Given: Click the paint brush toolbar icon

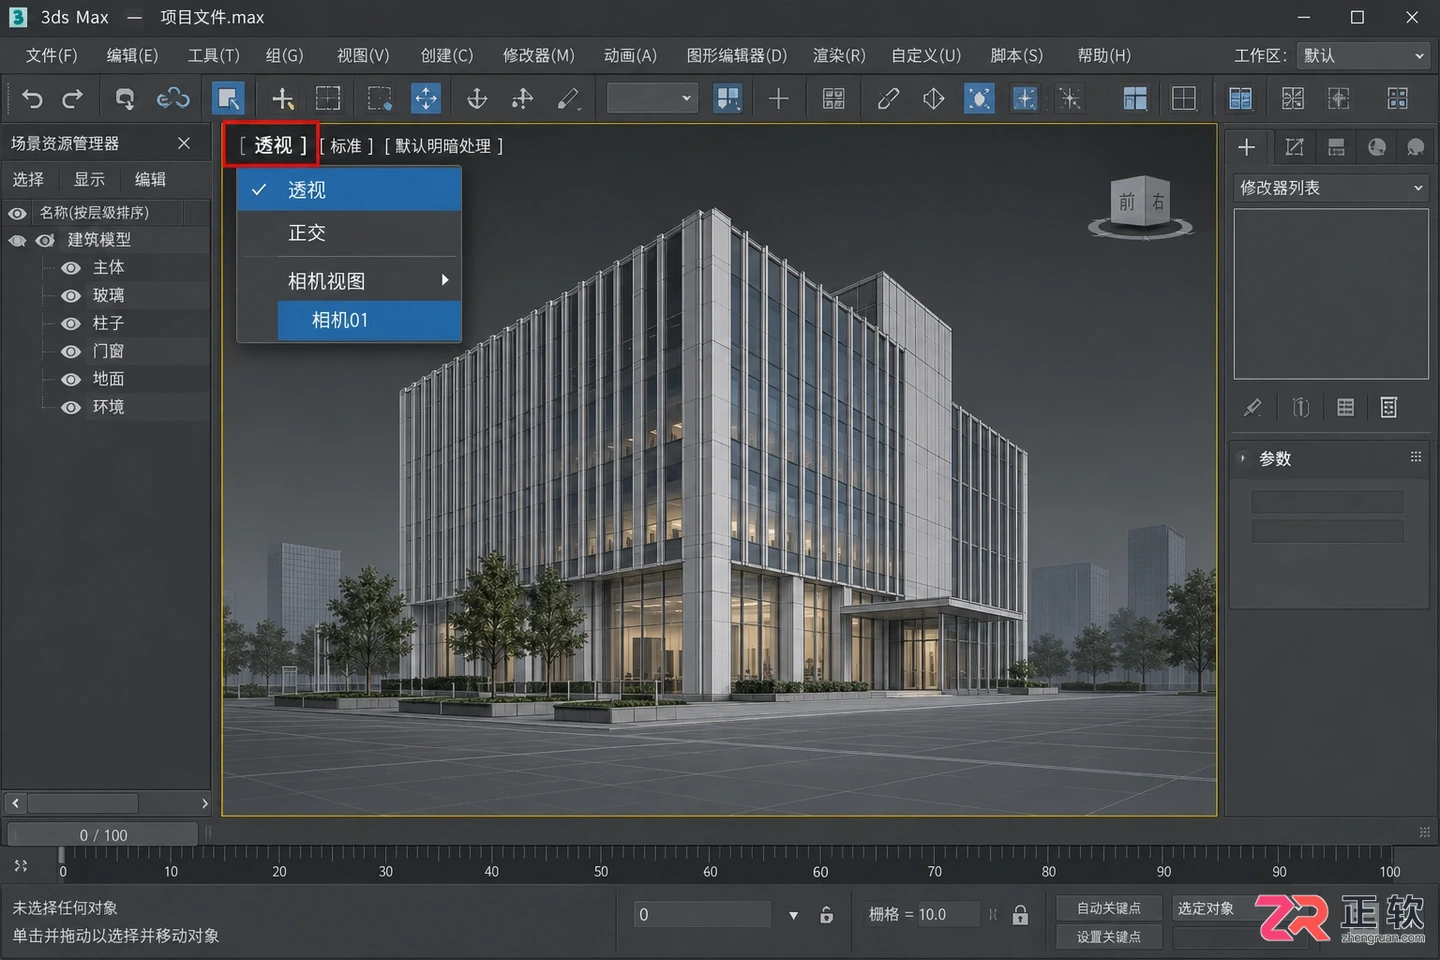Looking at the screenshot, I should tap(568, 98).
